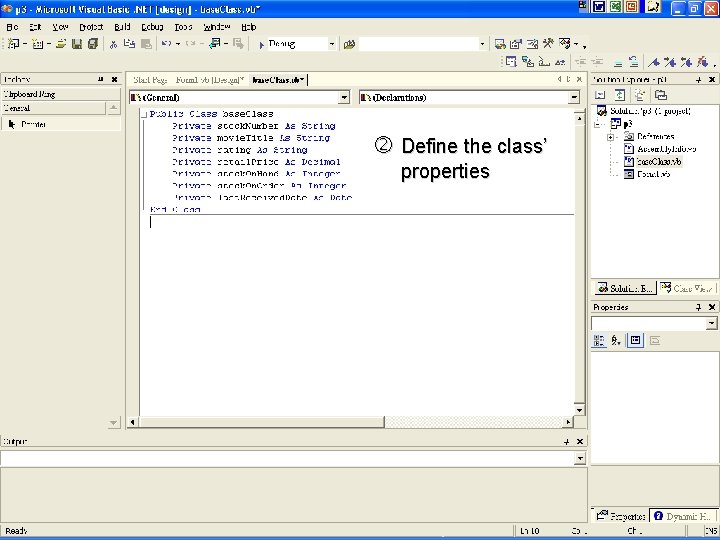The height and width of the screenshot is (540, 720).
Task: Click the Add New Item toolbar icon
Action: (x=38, y=44)
